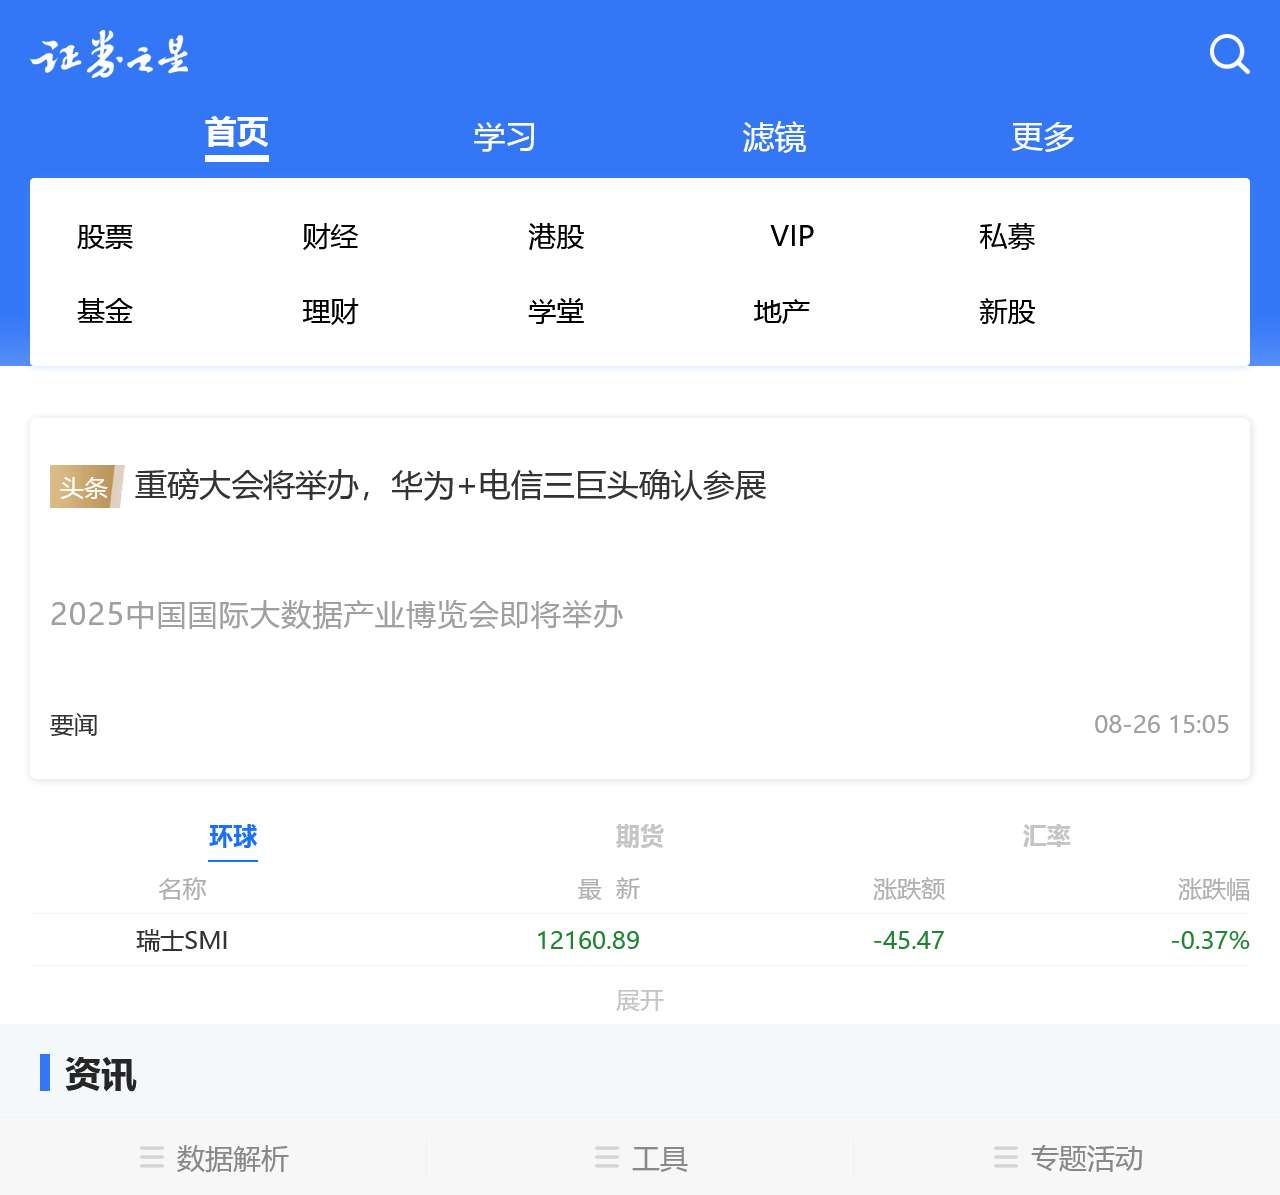Expand the 展开 section
Screen dimensions: 1280x1195
coord(640,1000)
